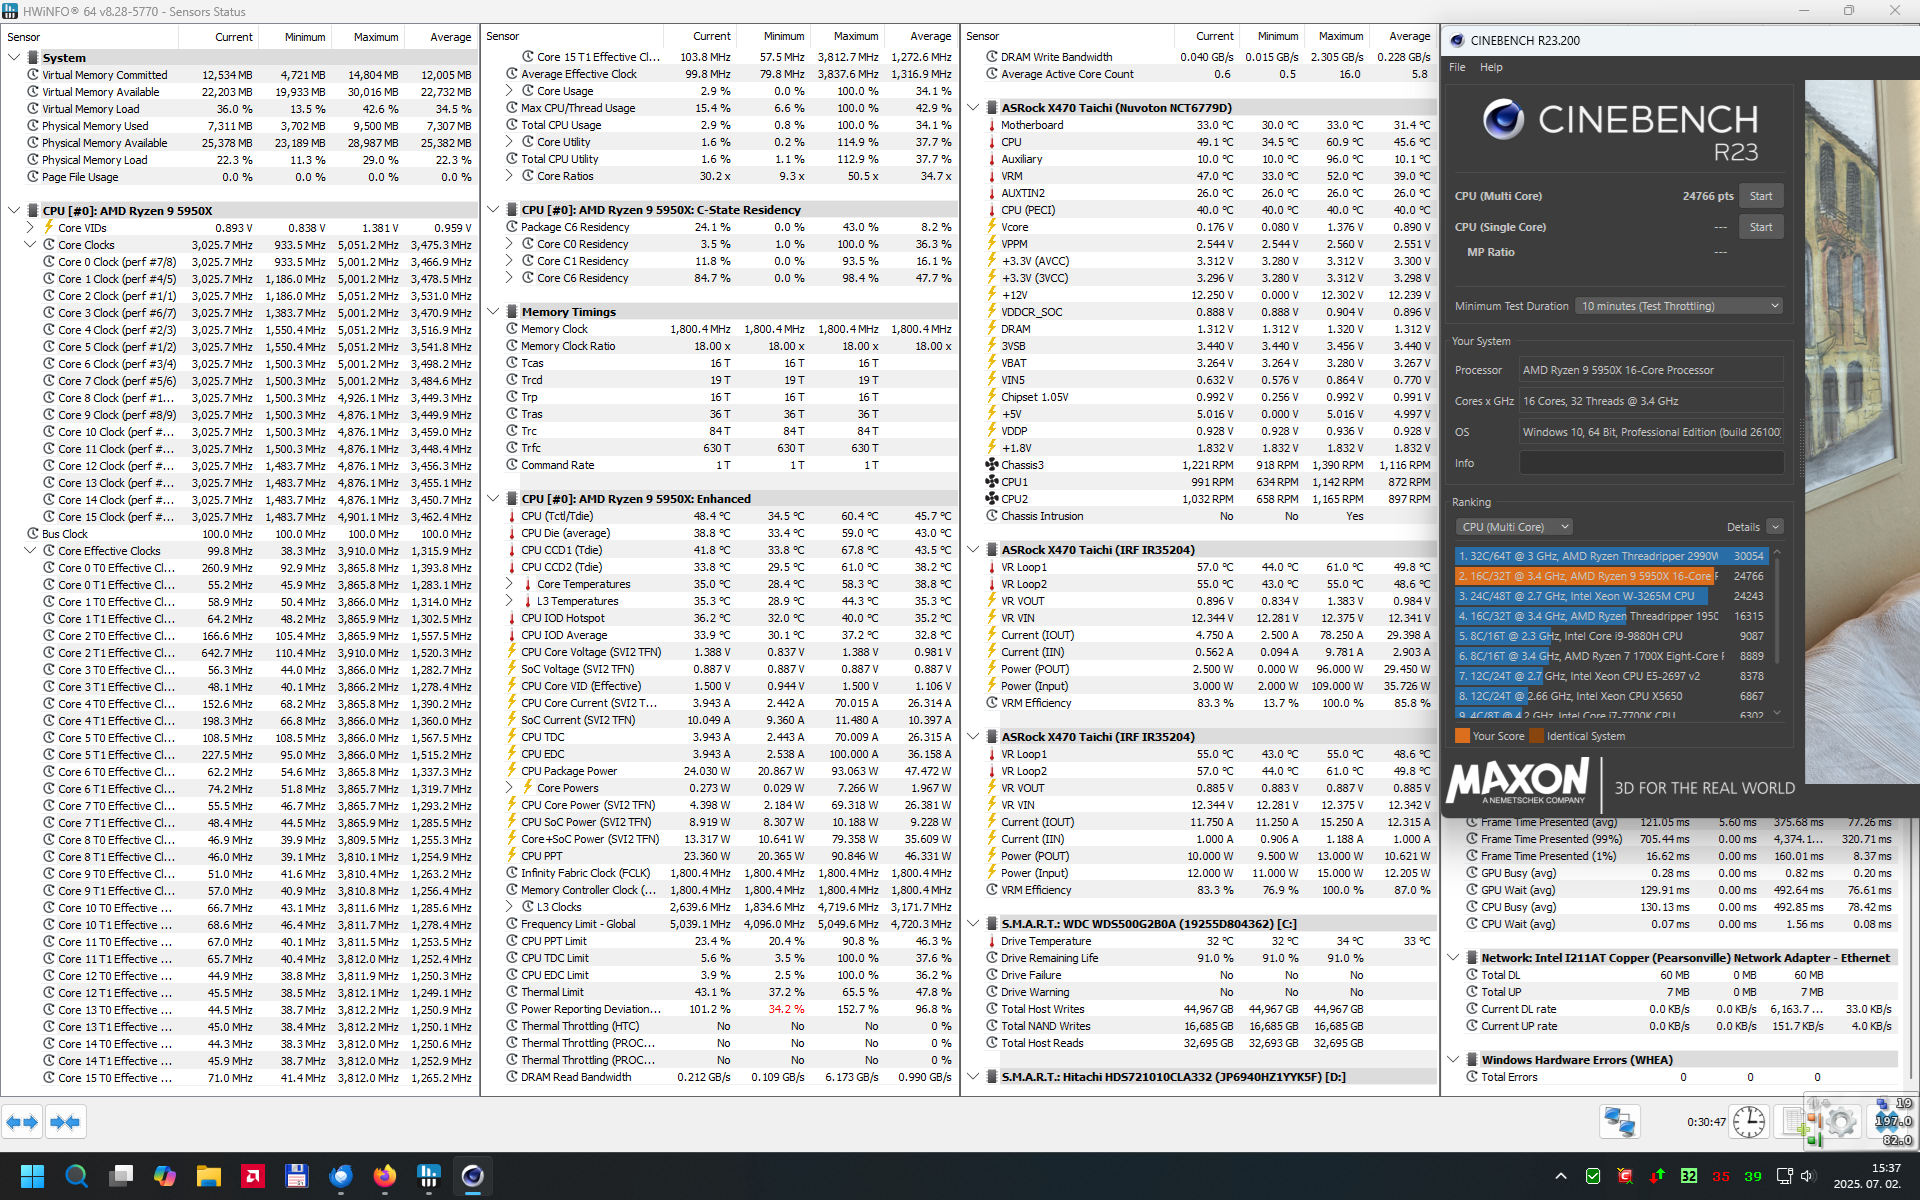Click the red-green network arrows tray icon
1920x1200 pixels.
[1657, 1176]
